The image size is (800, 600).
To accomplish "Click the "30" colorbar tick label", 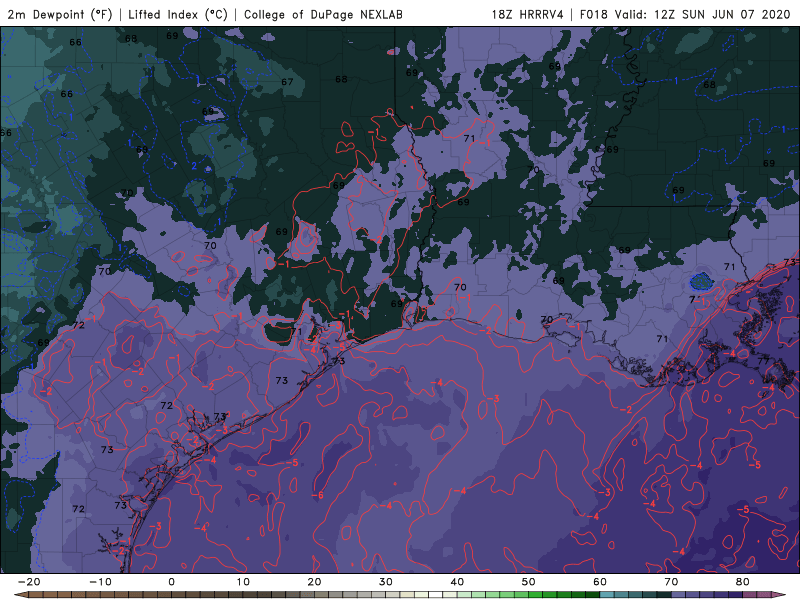I will click(386, 582).
